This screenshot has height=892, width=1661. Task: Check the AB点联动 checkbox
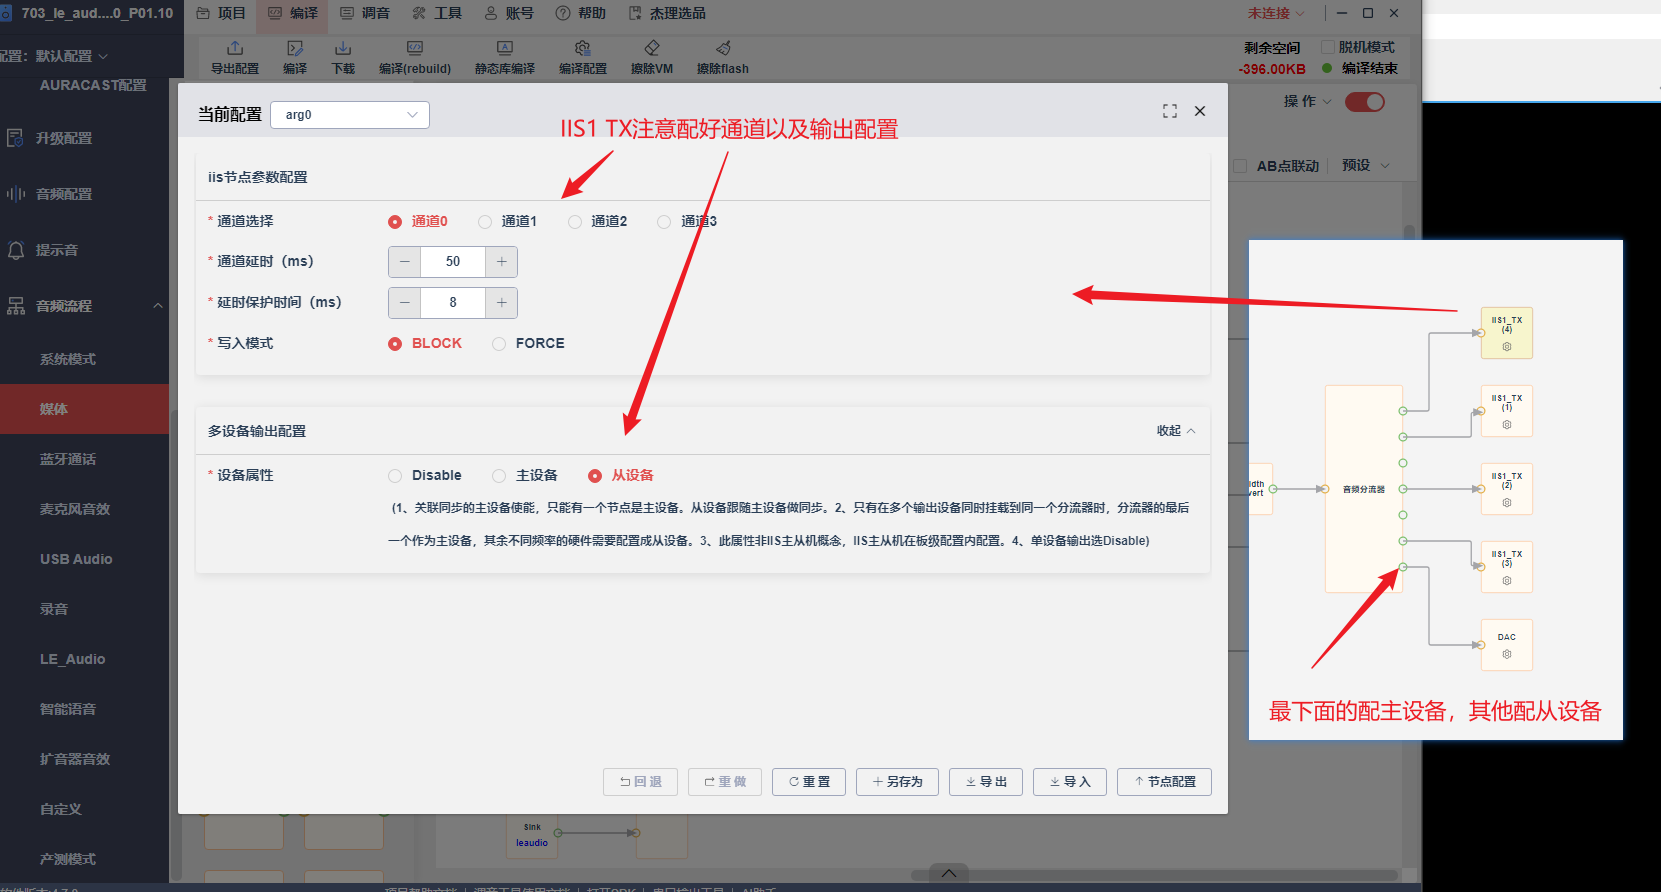coord(1241,166)
